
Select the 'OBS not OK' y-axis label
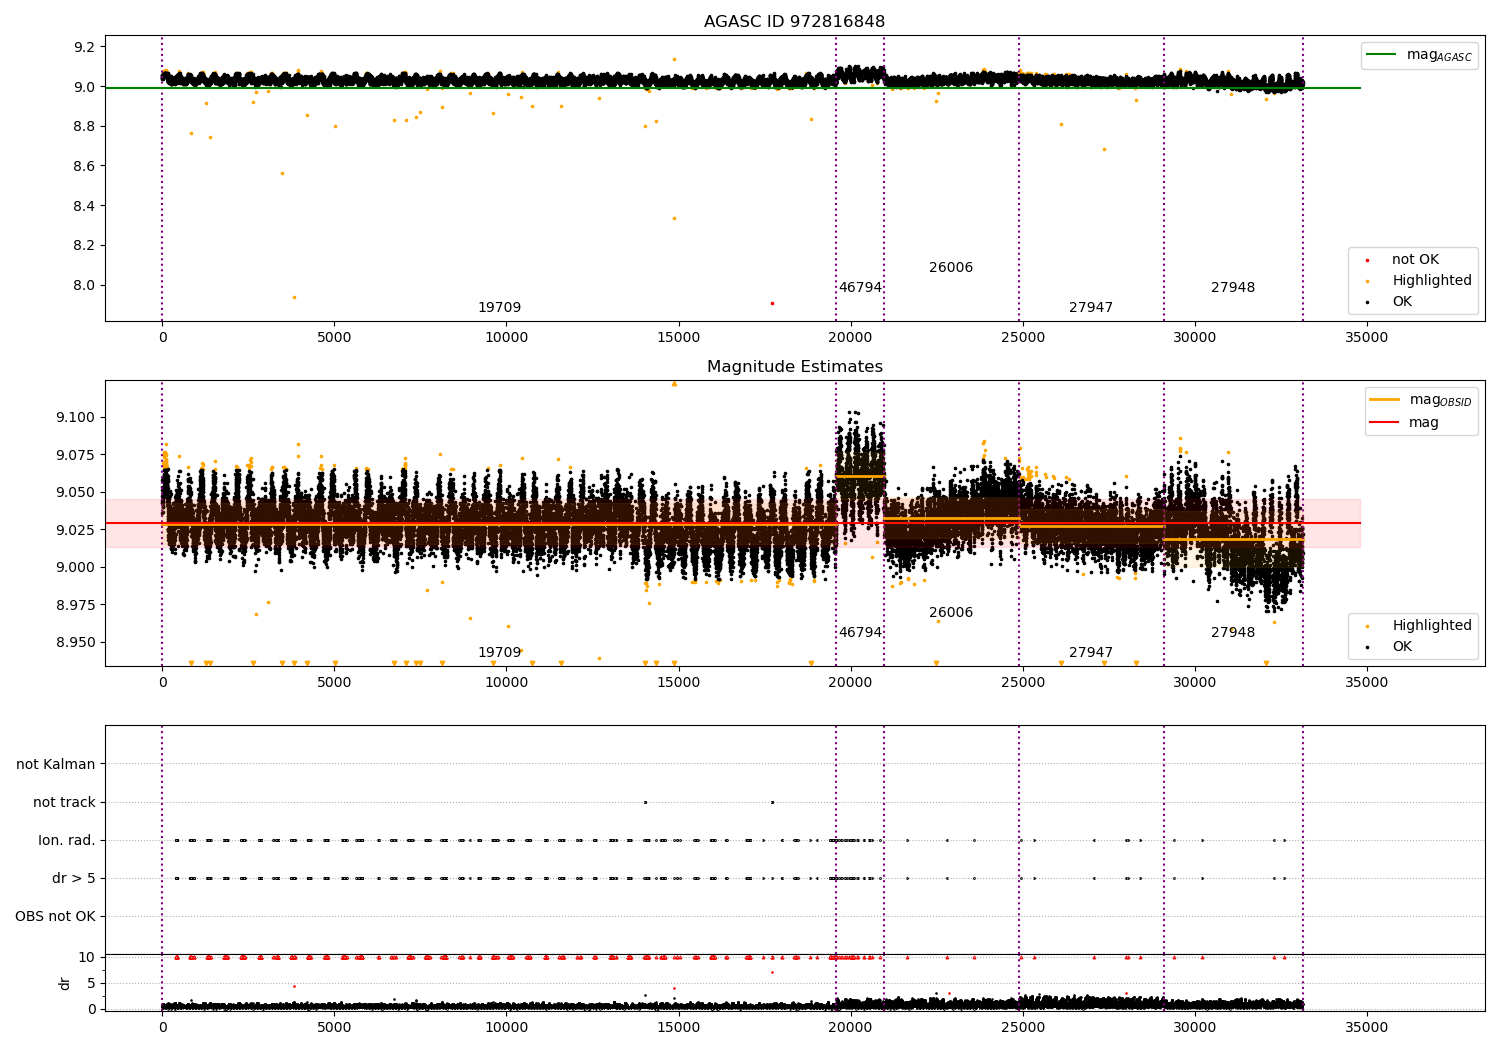click(56, 916)
